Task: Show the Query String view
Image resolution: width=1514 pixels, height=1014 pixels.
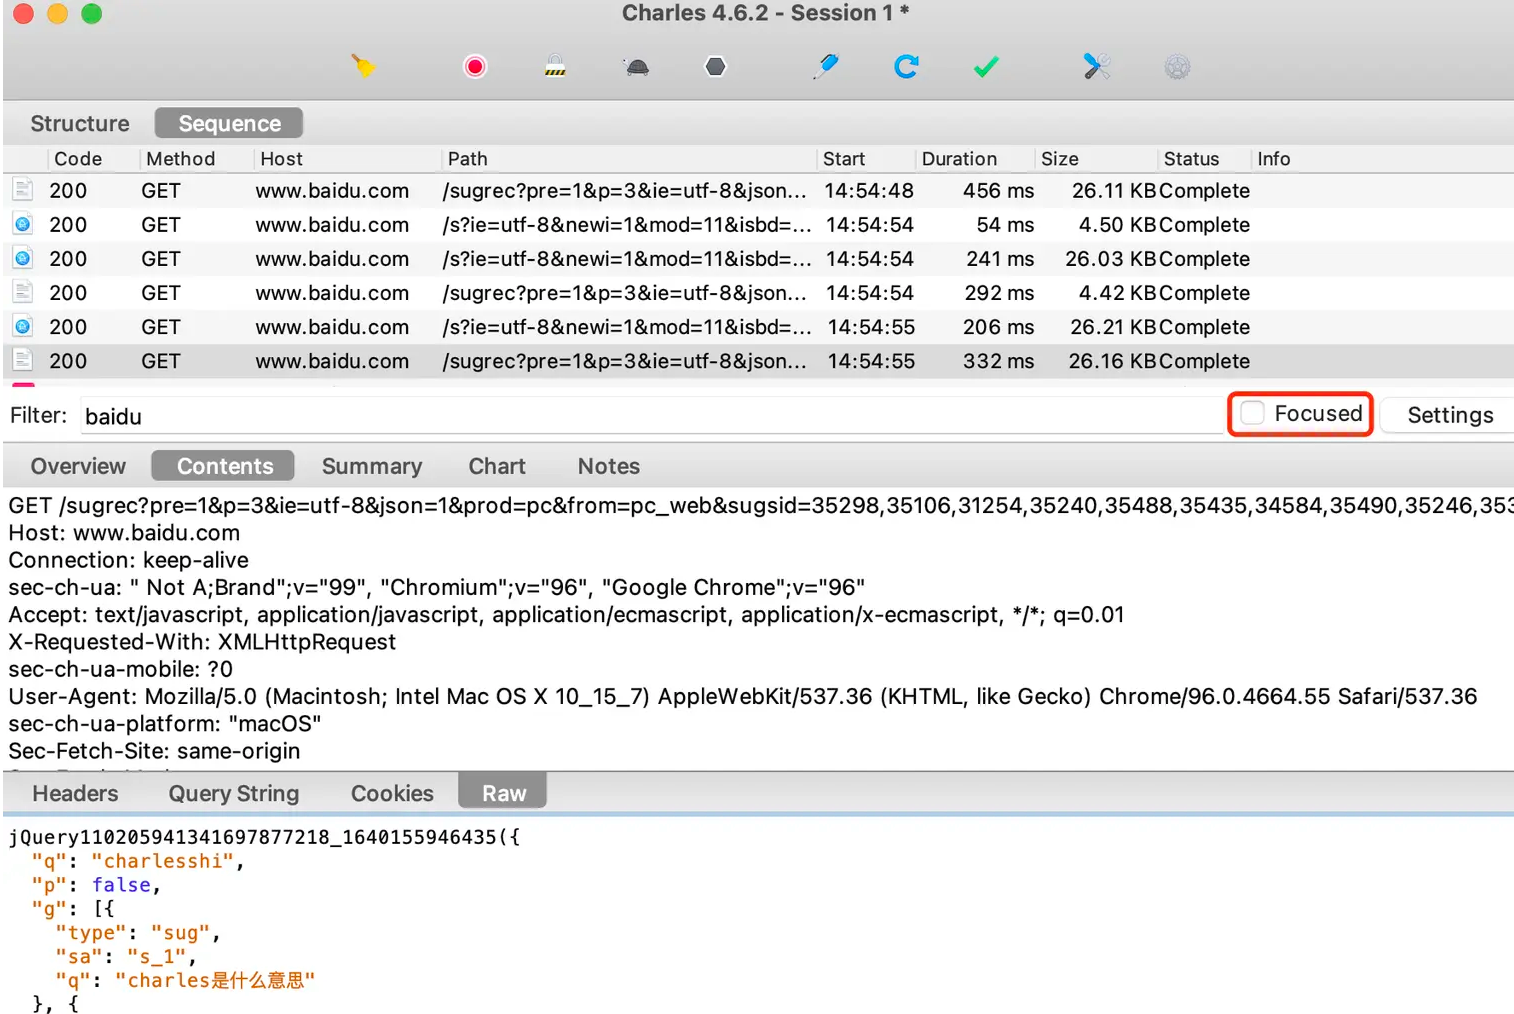Action: tap(234, 793)
